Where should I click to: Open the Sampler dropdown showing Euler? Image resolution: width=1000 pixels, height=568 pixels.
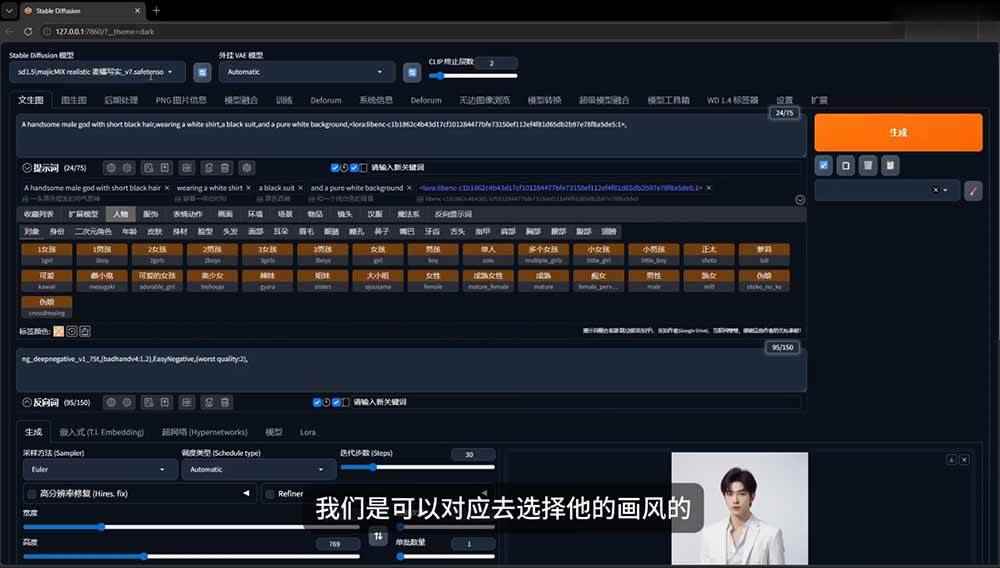pyautogui.click(x=99, y=469)
